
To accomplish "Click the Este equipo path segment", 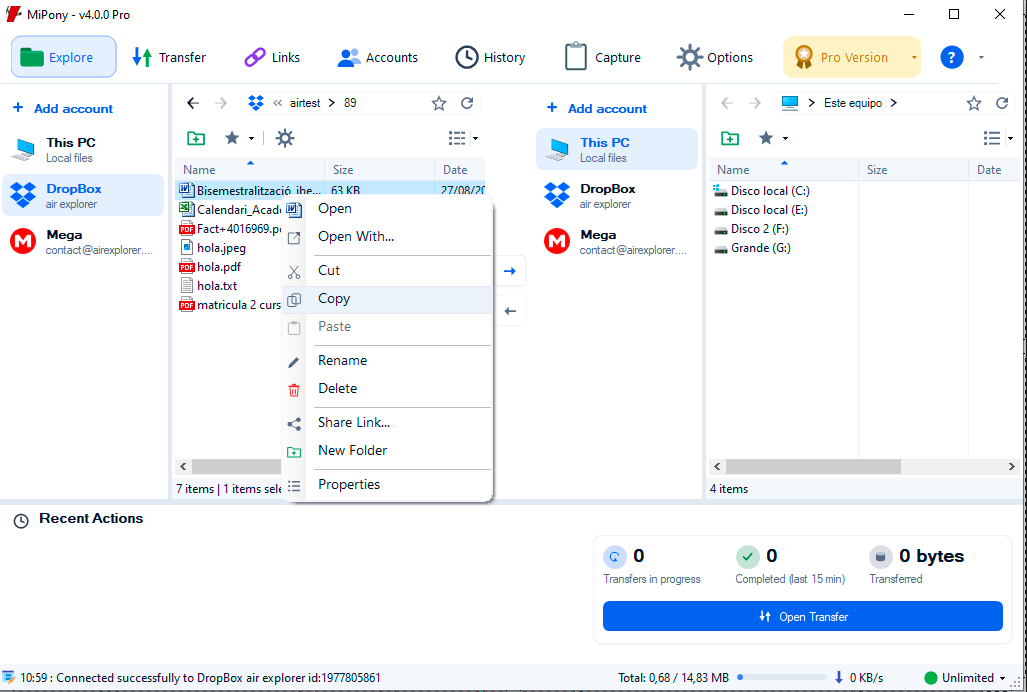I will tap(853, 103).
